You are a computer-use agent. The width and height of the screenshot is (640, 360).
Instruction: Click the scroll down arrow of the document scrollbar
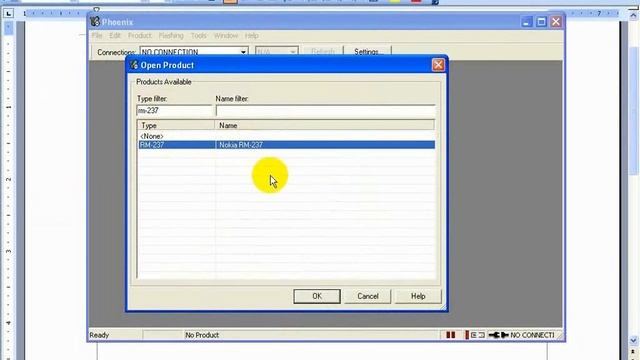633,340
